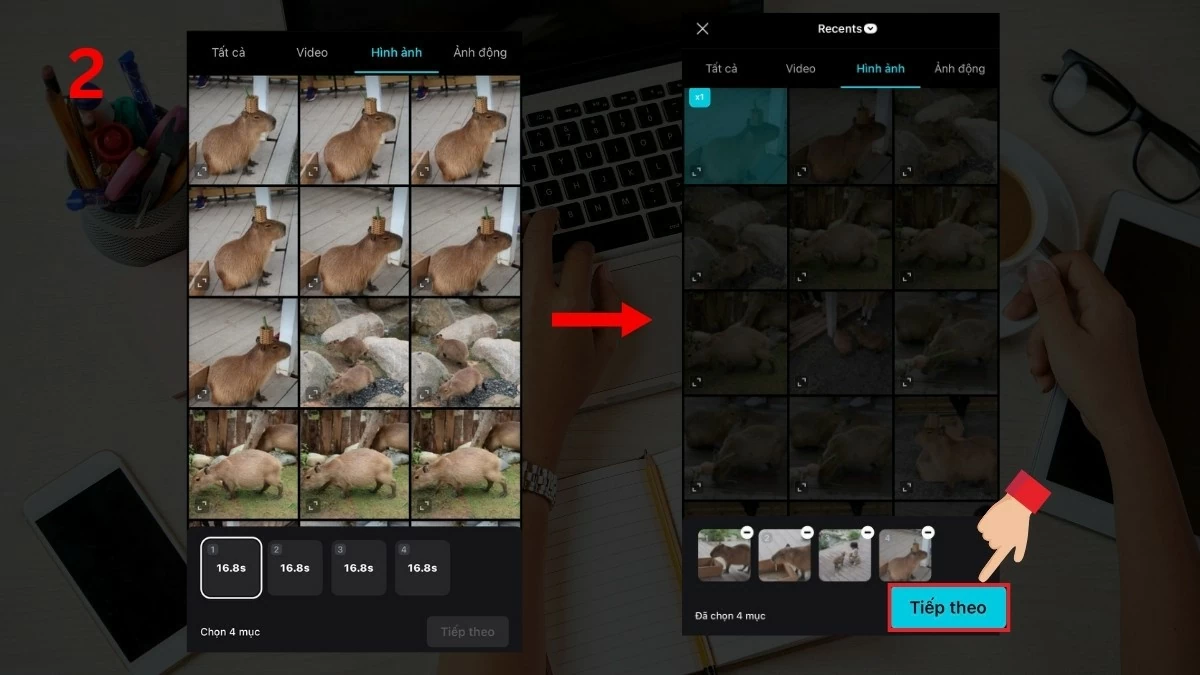Close the right Recents picker with the X

pyautogui.click(x=702, y=29)
